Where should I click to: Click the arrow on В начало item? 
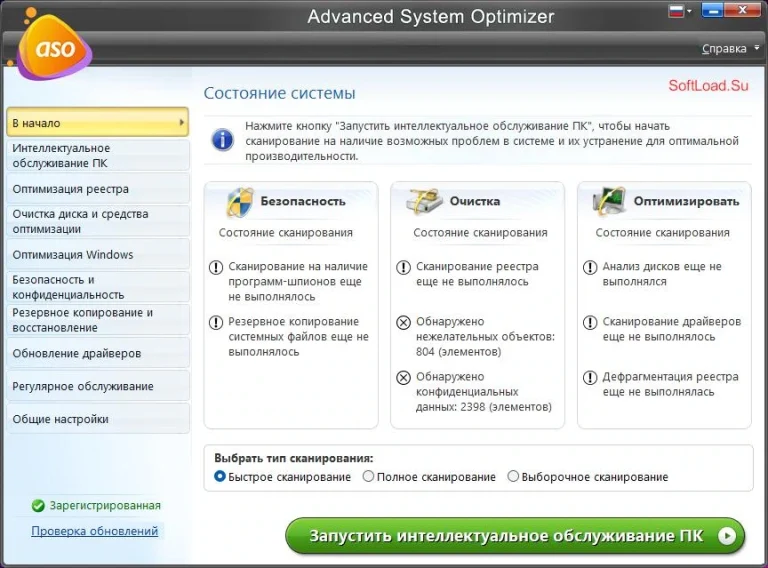(x=182, y=122)
